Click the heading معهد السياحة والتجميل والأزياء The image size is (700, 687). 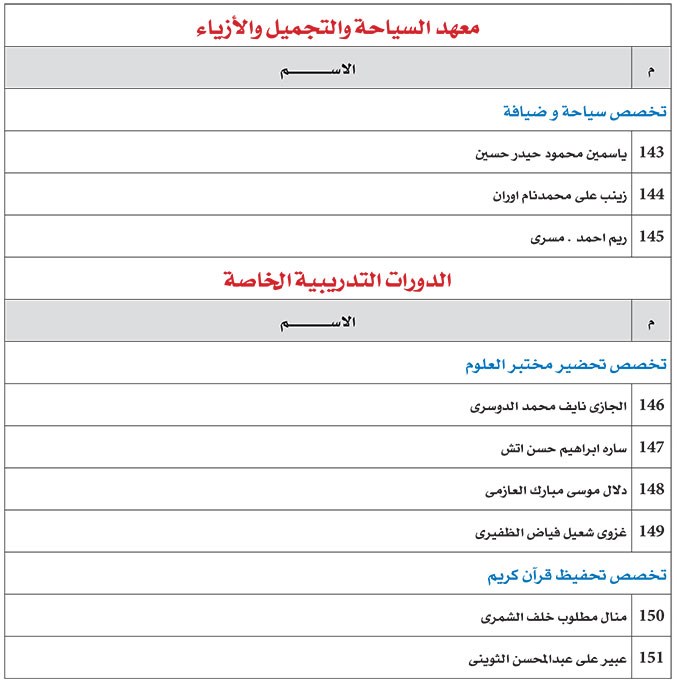pyautogui.click(x=338, y=28)
